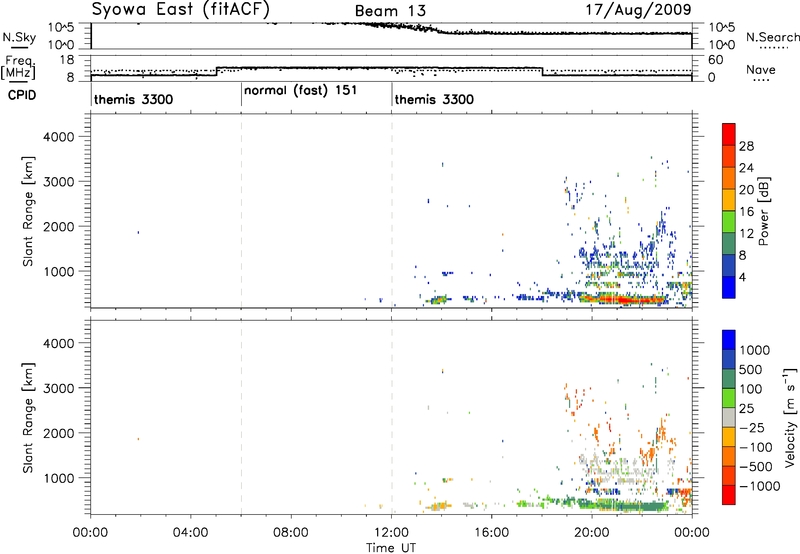800x554 pixels.
Task: Click the '16' value on the power scale
Action: point(746,212)
